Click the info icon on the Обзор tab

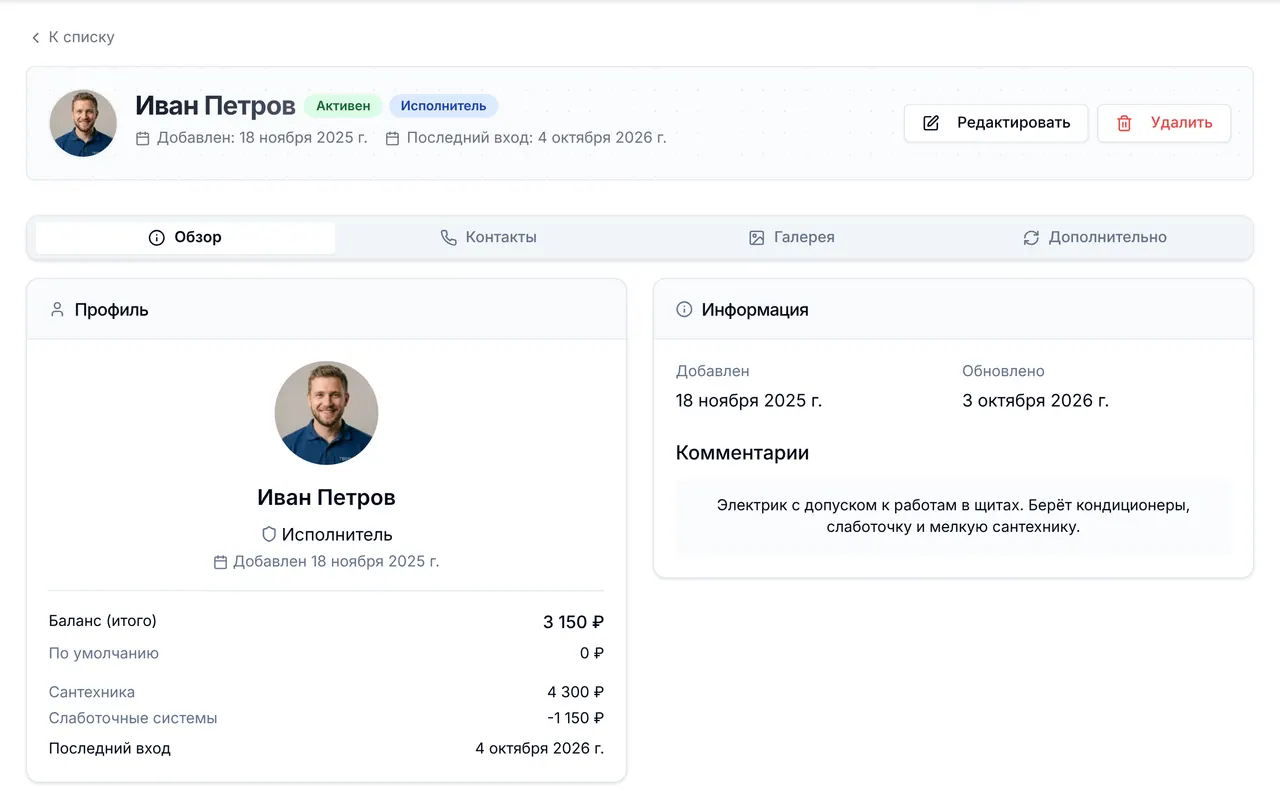(x=157, y=238)
